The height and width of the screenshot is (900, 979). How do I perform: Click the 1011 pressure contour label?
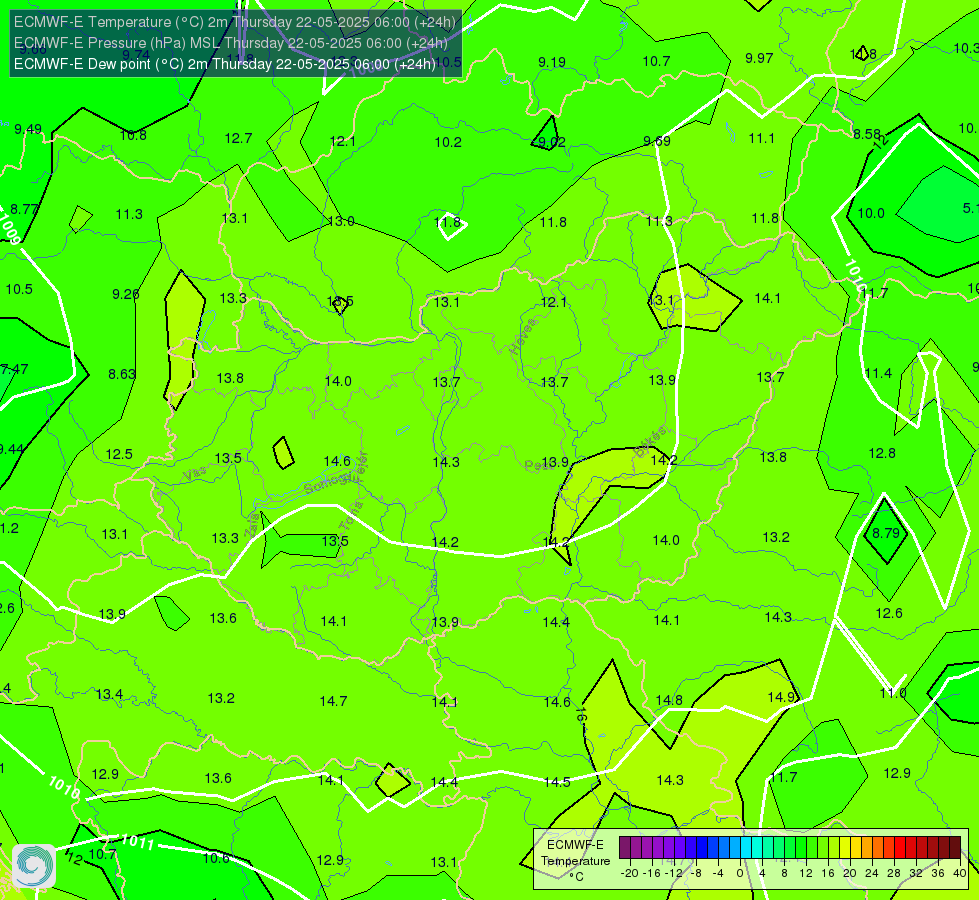click(x=138, y=841)
